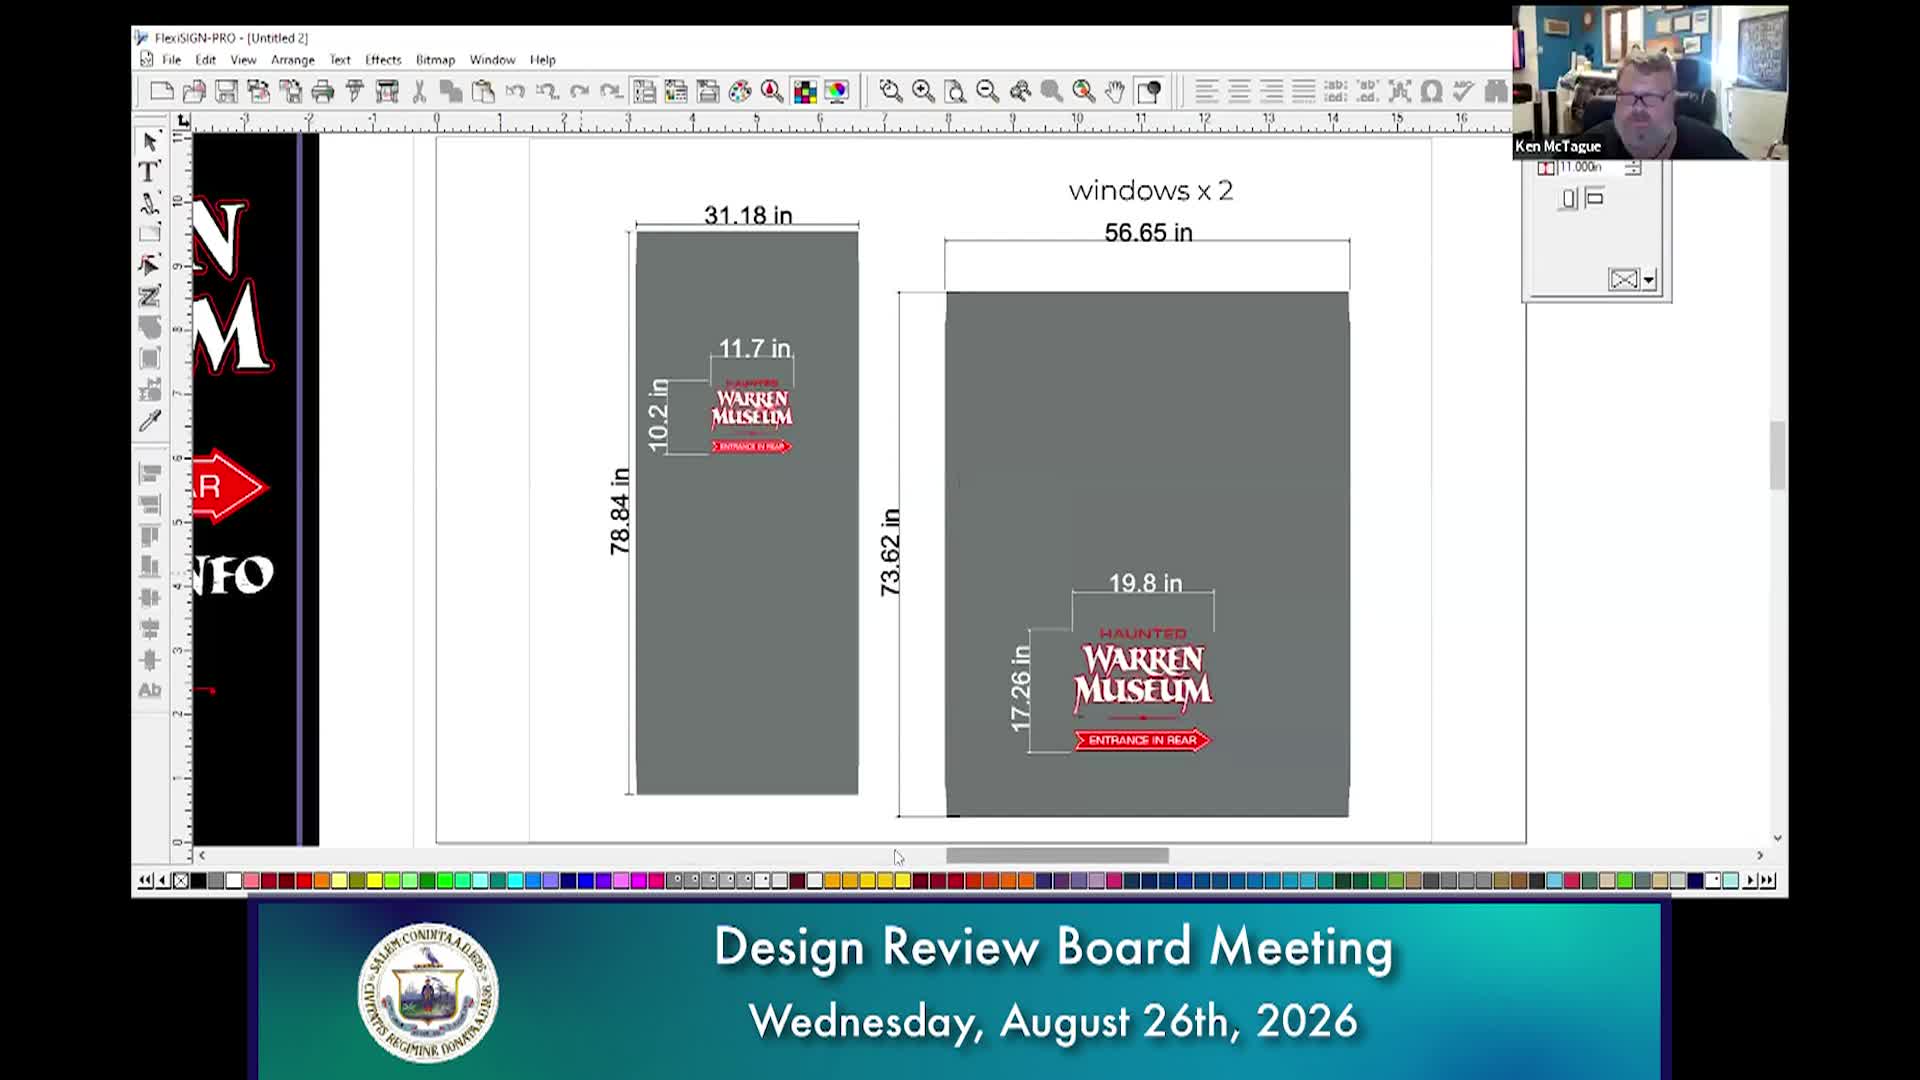The width and height of the screenshot is (1920, 1080).
Task: Click the horizontal scrollbar thumb
Action: point(1057,856)
